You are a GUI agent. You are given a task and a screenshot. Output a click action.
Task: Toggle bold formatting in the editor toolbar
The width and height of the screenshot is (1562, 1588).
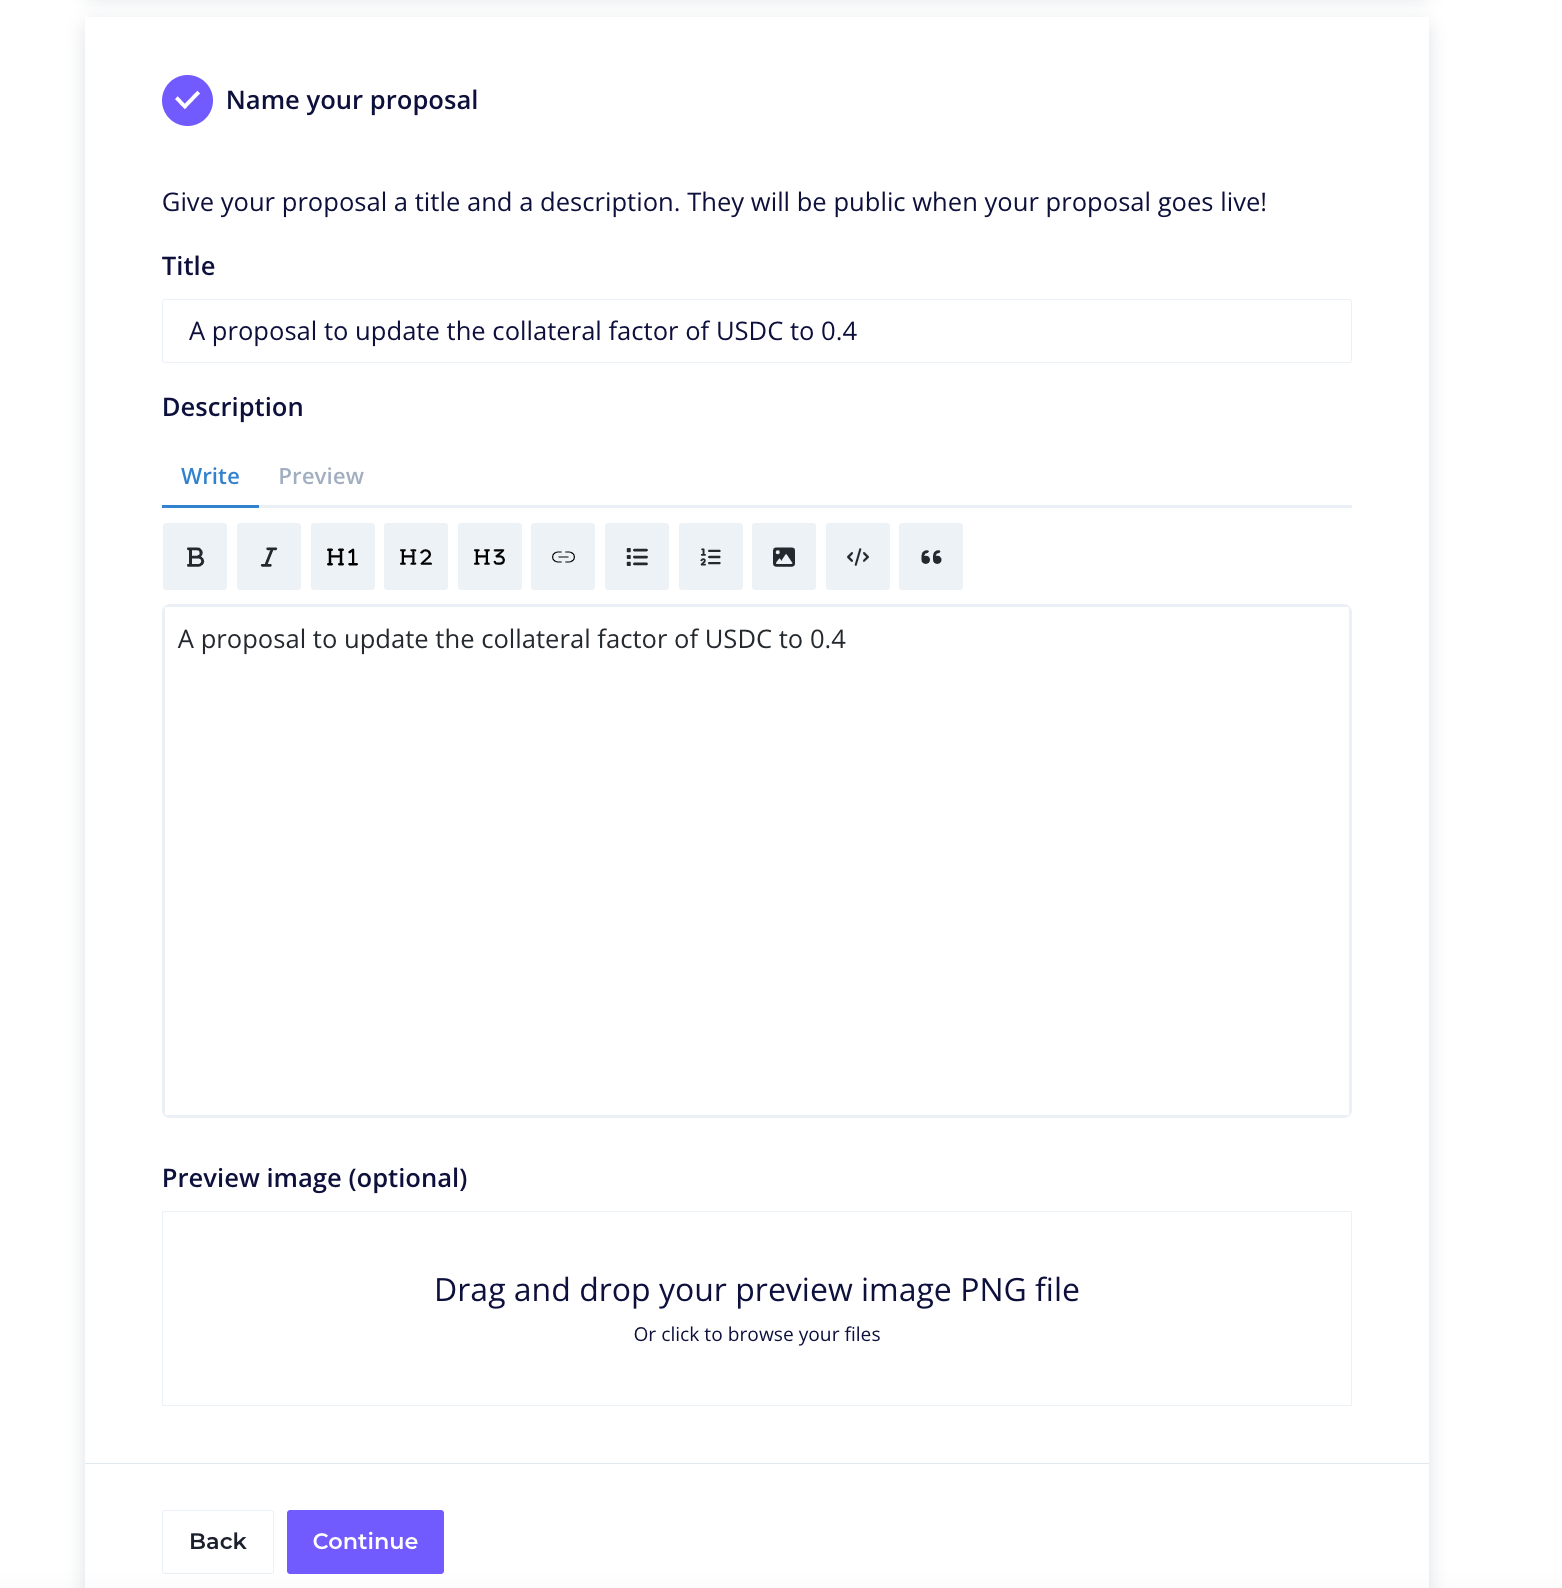[195, 557]
